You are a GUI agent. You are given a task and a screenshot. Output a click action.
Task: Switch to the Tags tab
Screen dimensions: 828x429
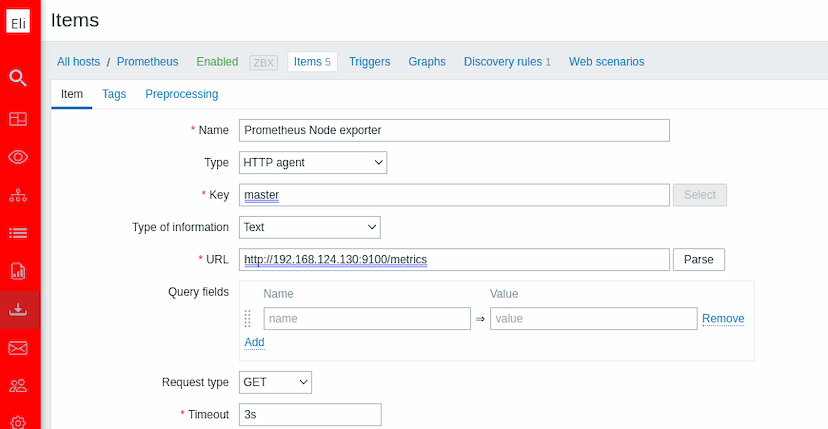click(114, 94)
